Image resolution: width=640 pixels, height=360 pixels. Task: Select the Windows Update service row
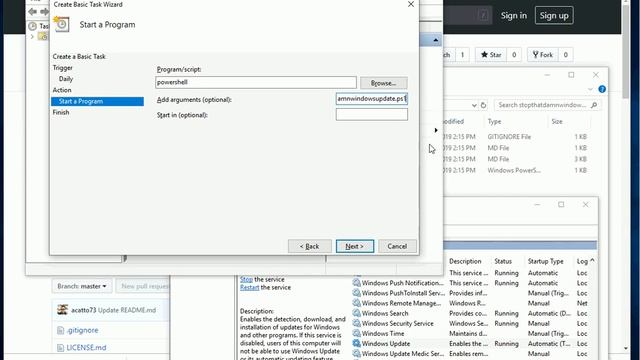[471, 344]
